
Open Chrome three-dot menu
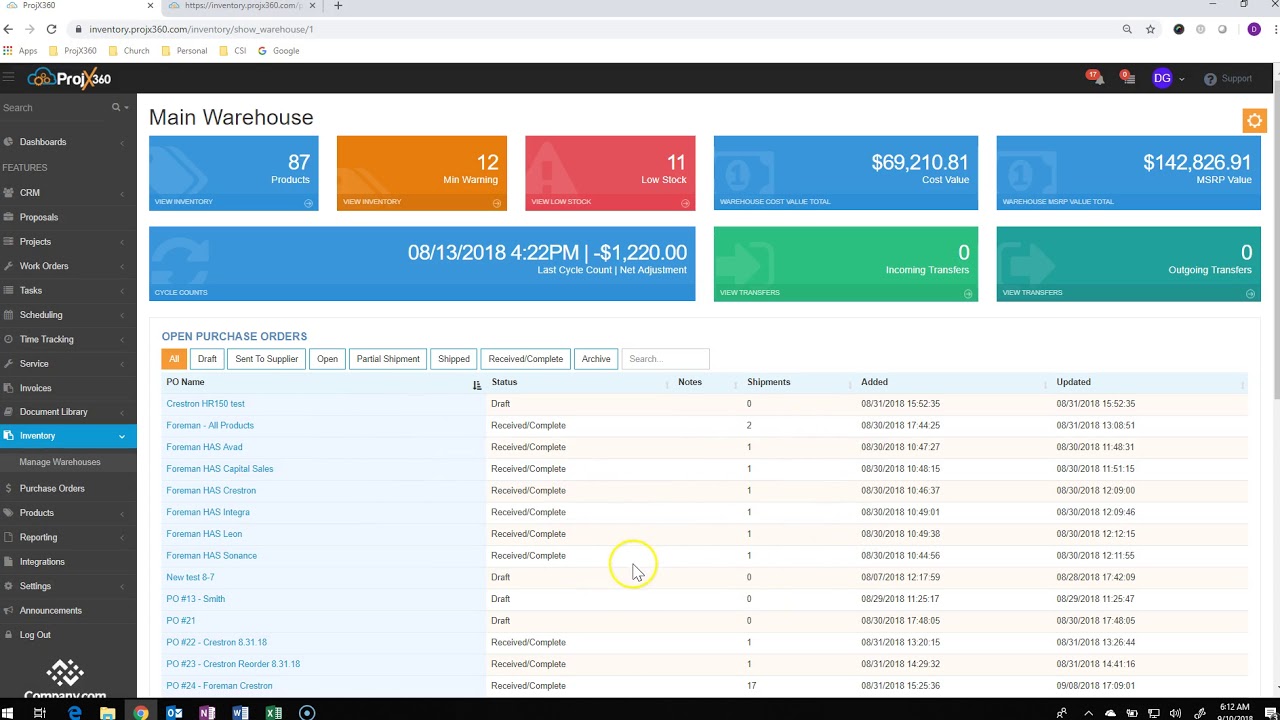click(x=1275, y=29)
